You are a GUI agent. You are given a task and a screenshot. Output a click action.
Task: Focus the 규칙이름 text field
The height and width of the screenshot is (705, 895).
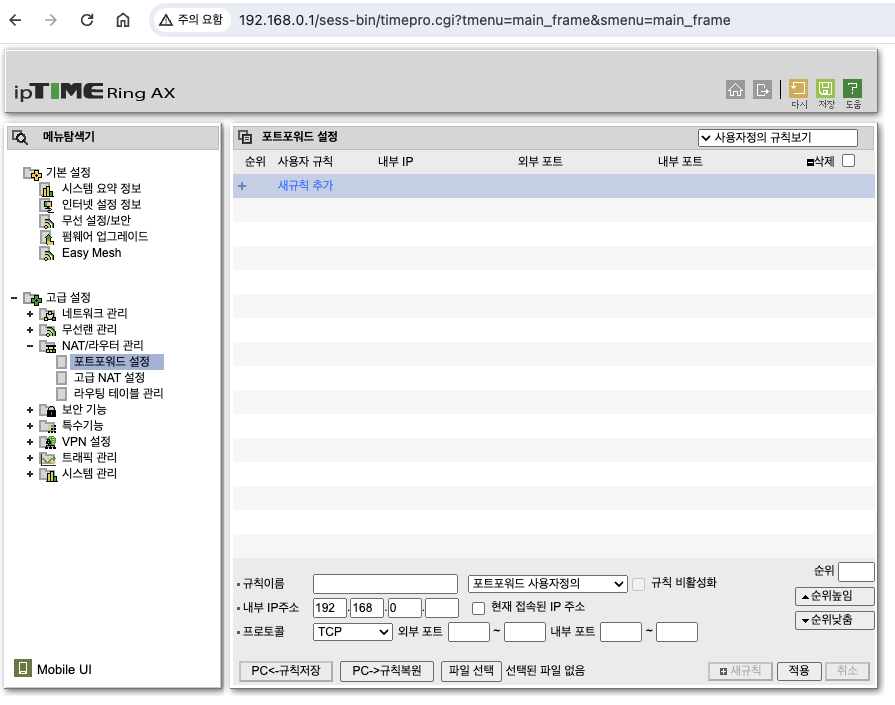(385, 584)
